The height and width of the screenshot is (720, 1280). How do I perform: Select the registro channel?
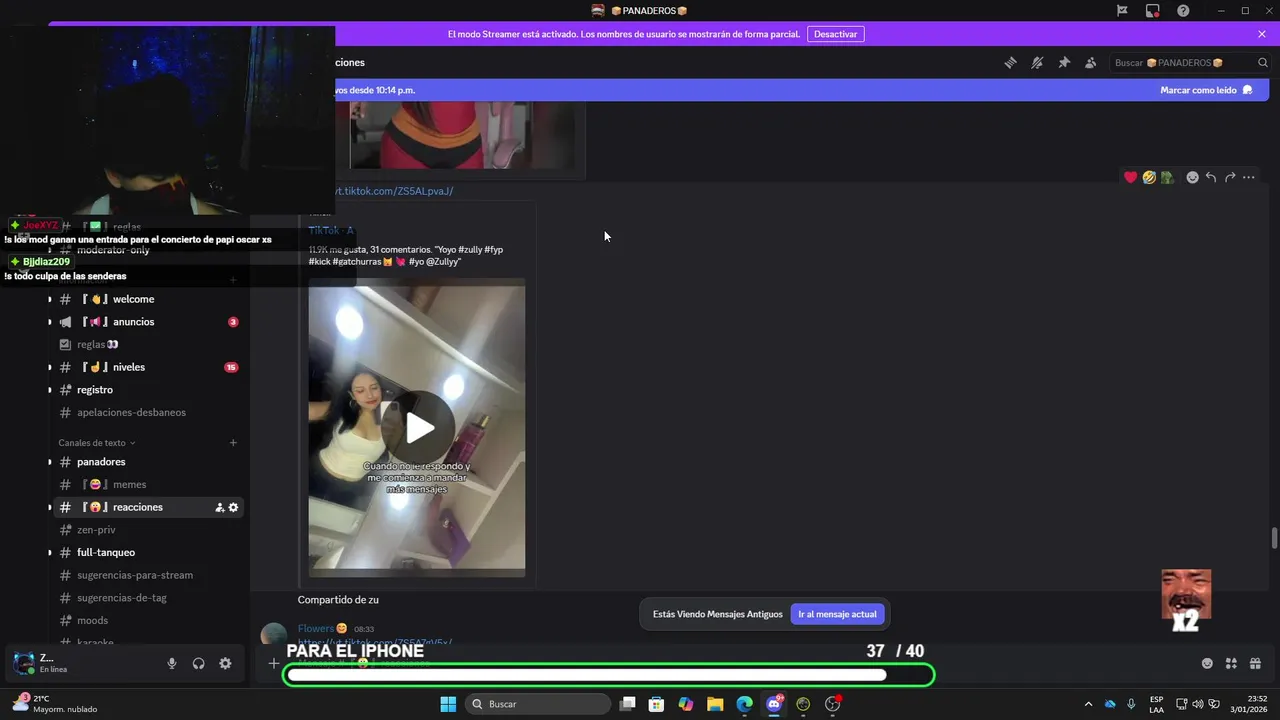147,390
